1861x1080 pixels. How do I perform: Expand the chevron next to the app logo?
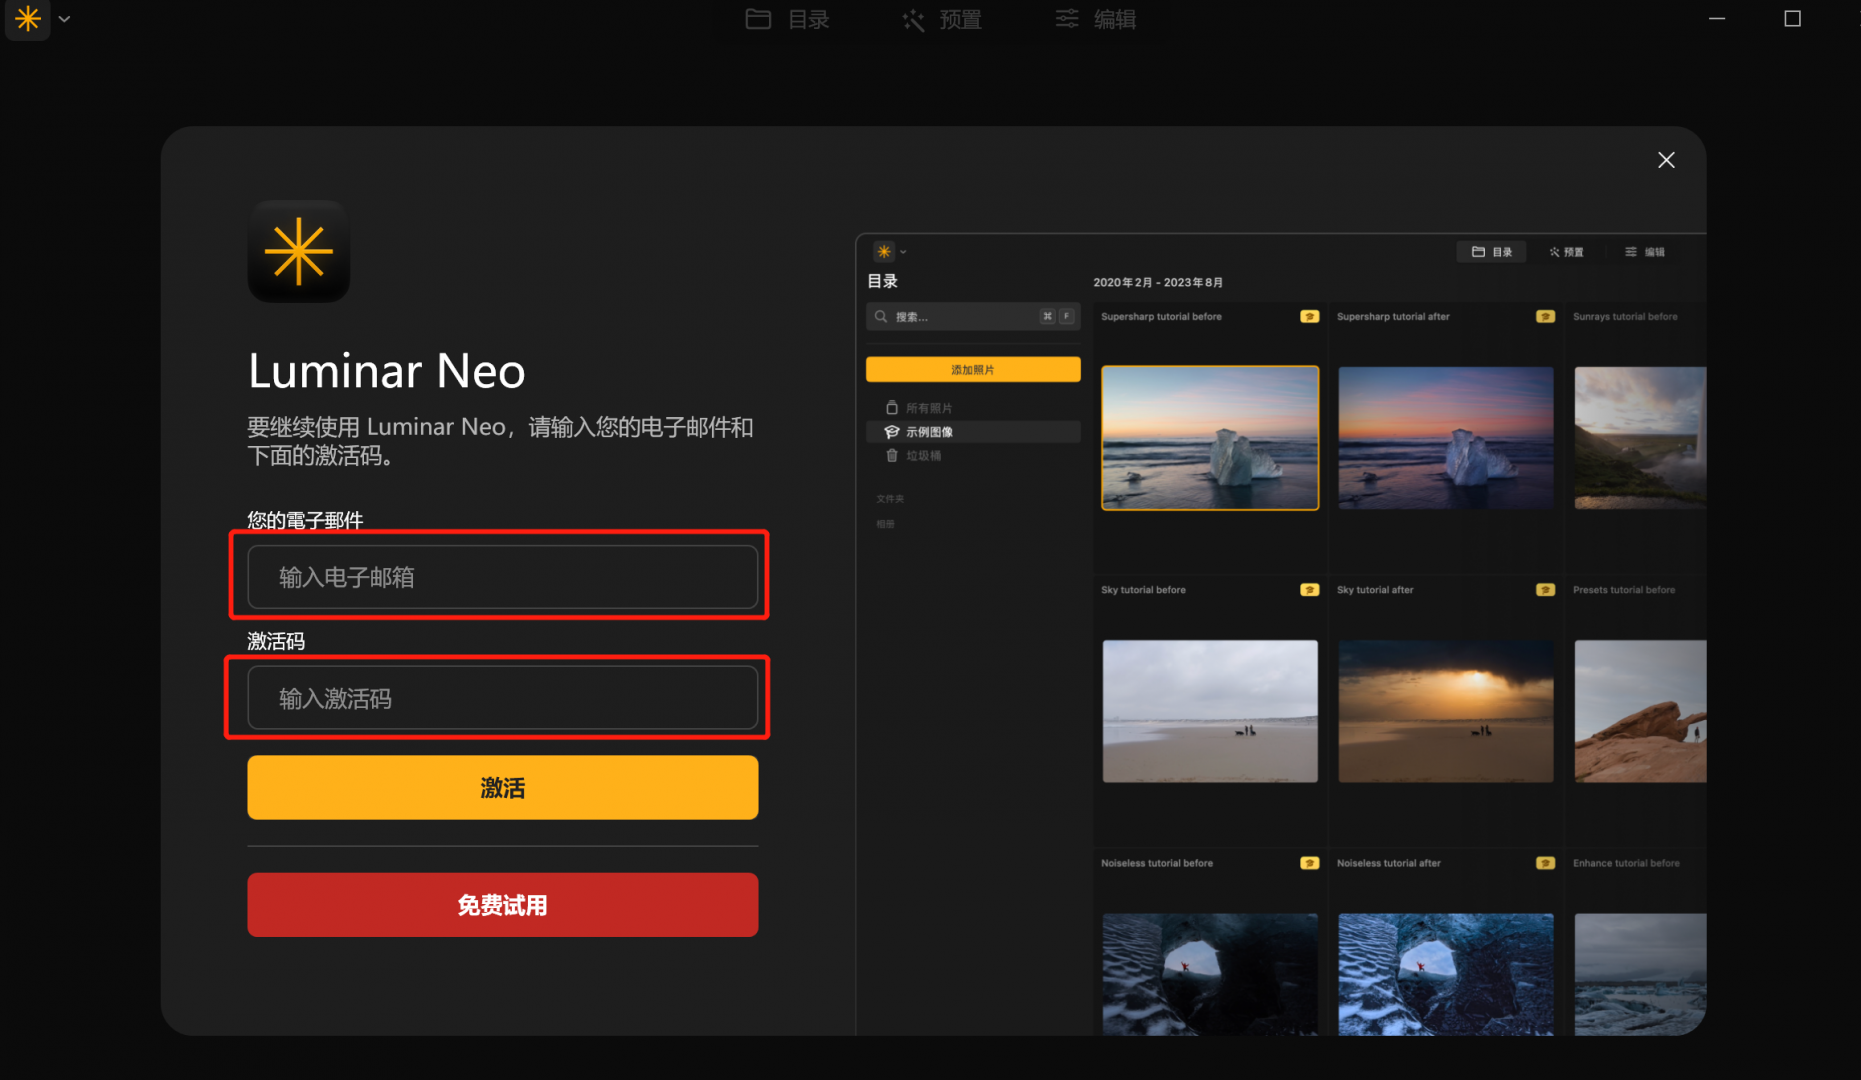coord(64,19)
